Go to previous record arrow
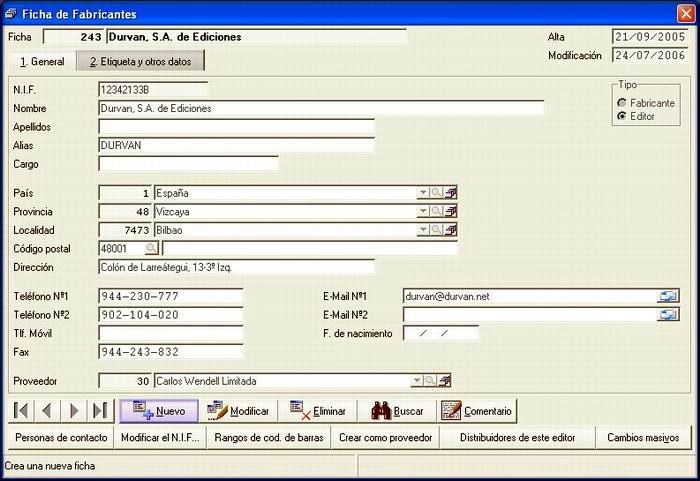The height and width of the screenshot is (481, 700). pyautogui.click(x=47, y=410)
